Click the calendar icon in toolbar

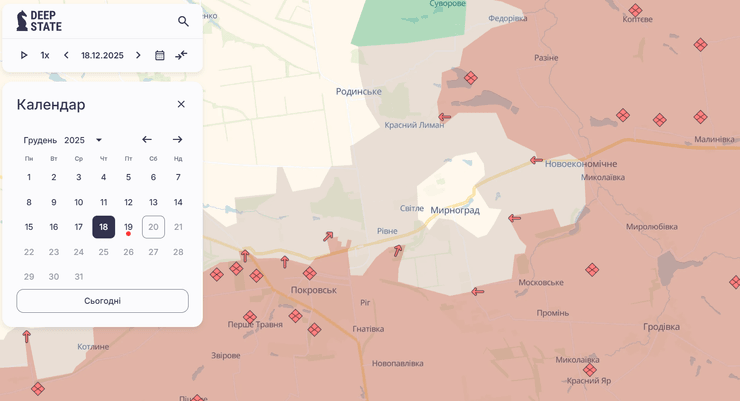[x=160, y=55]
